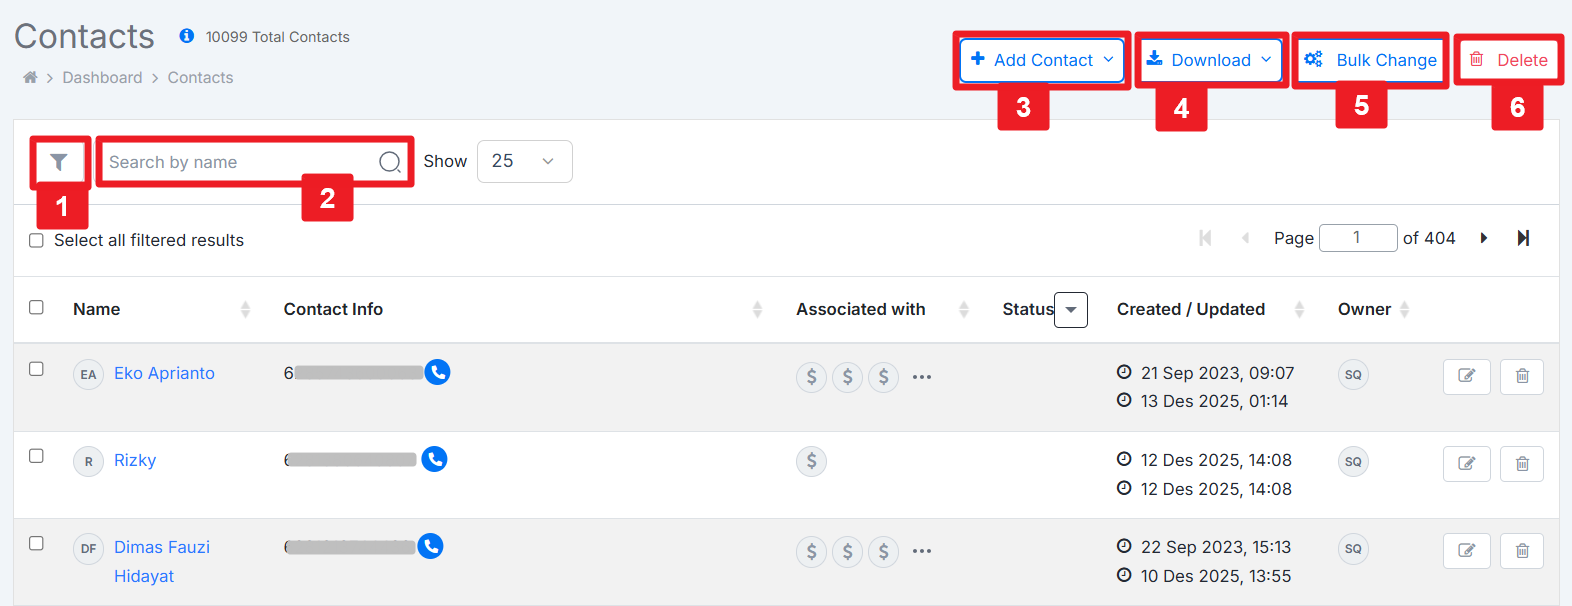Click the three-dots icon in Dimas Fauzi's row

click(x=921, y=551)
